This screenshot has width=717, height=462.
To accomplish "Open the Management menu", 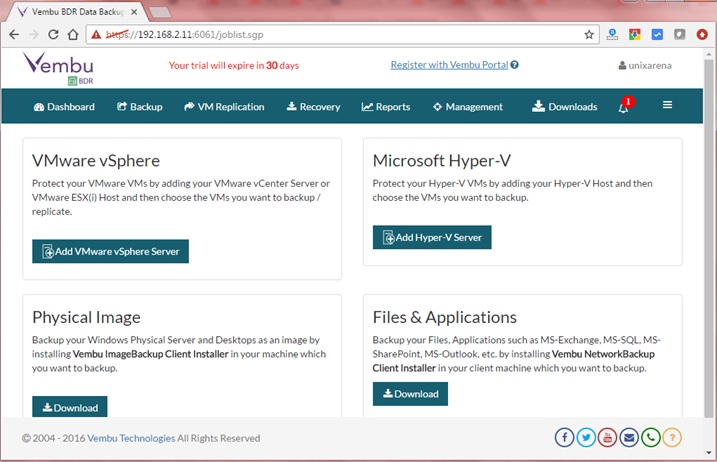I will point(467,107).
